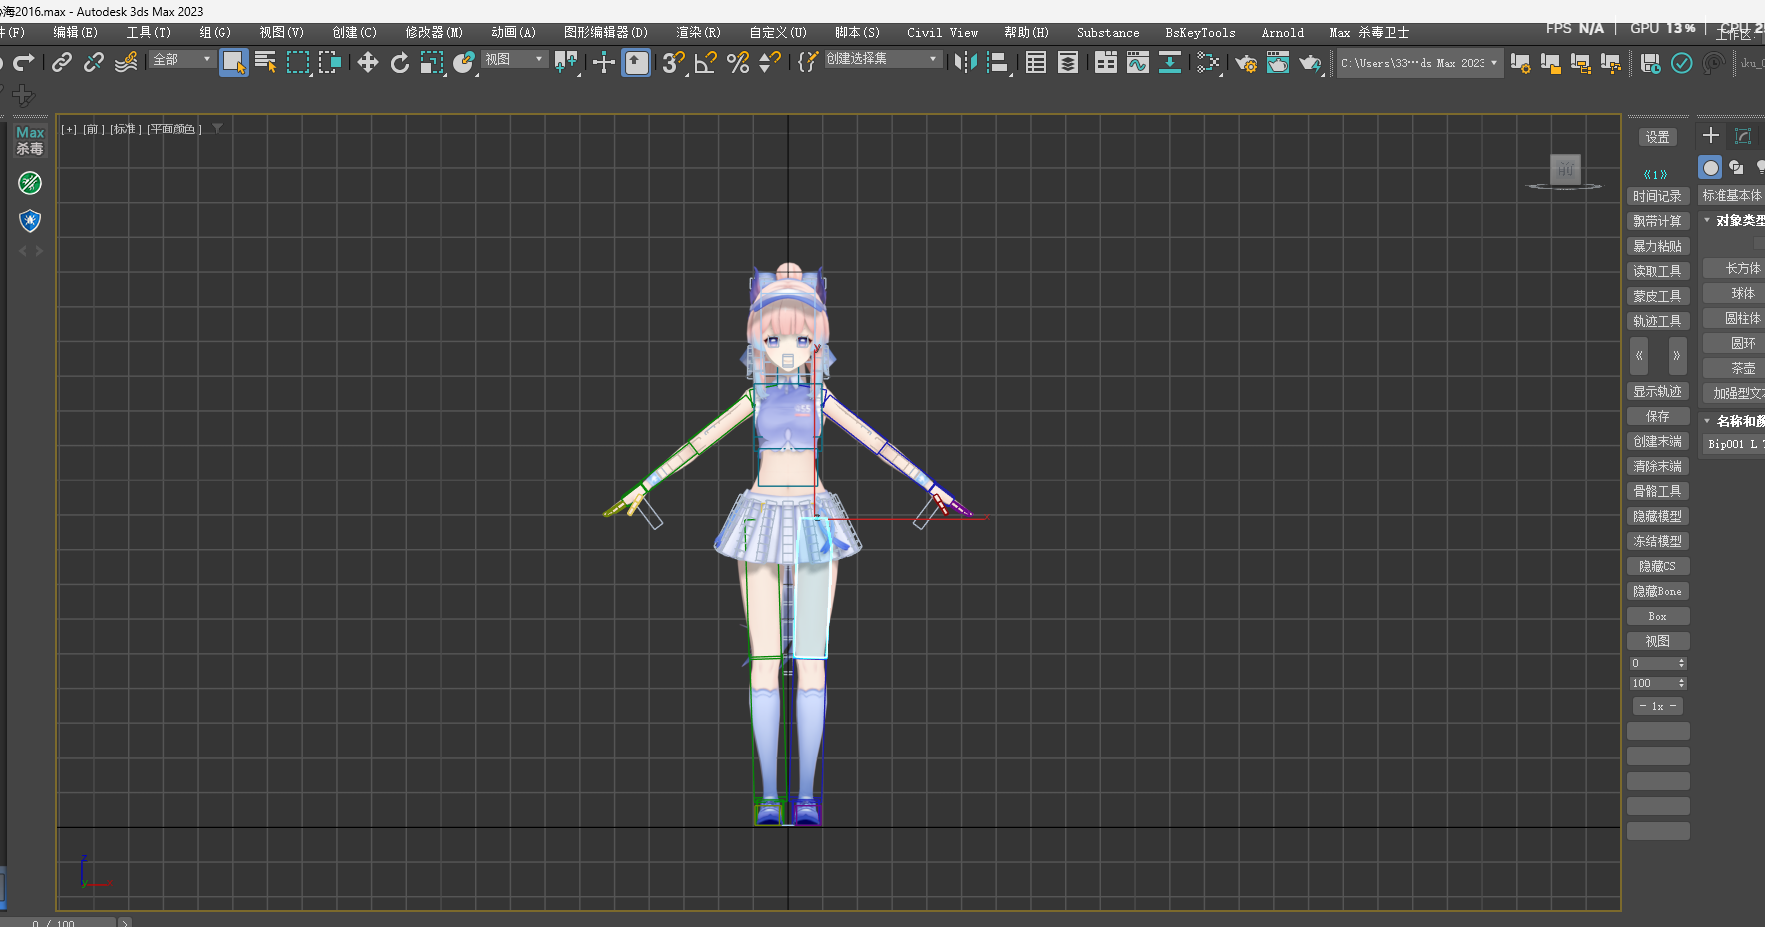1765x927 pixels.
Task: Toggle the 3D Snaps icon
Action: (674, 63)
